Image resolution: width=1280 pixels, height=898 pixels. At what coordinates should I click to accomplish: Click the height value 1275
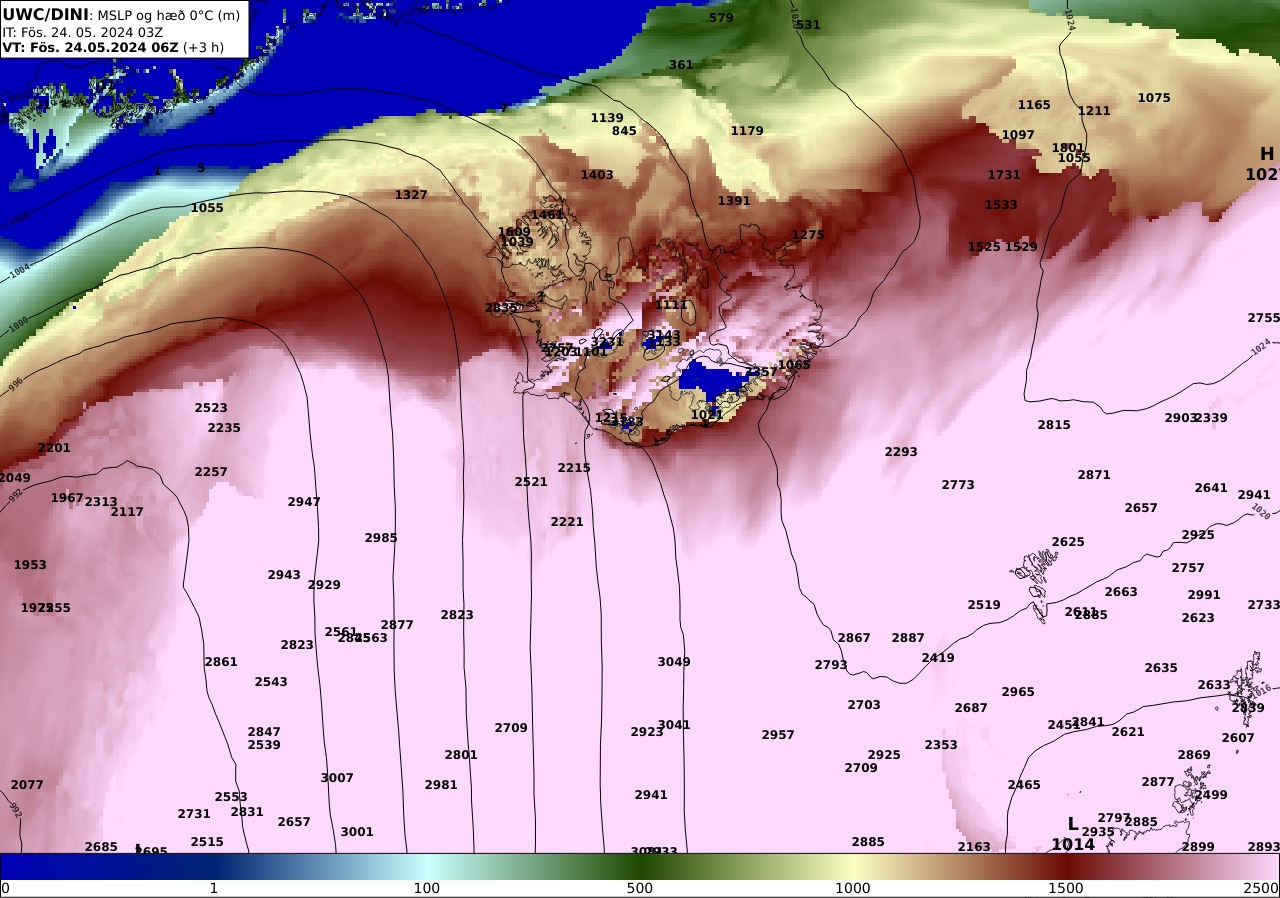(x=808, y=235)
